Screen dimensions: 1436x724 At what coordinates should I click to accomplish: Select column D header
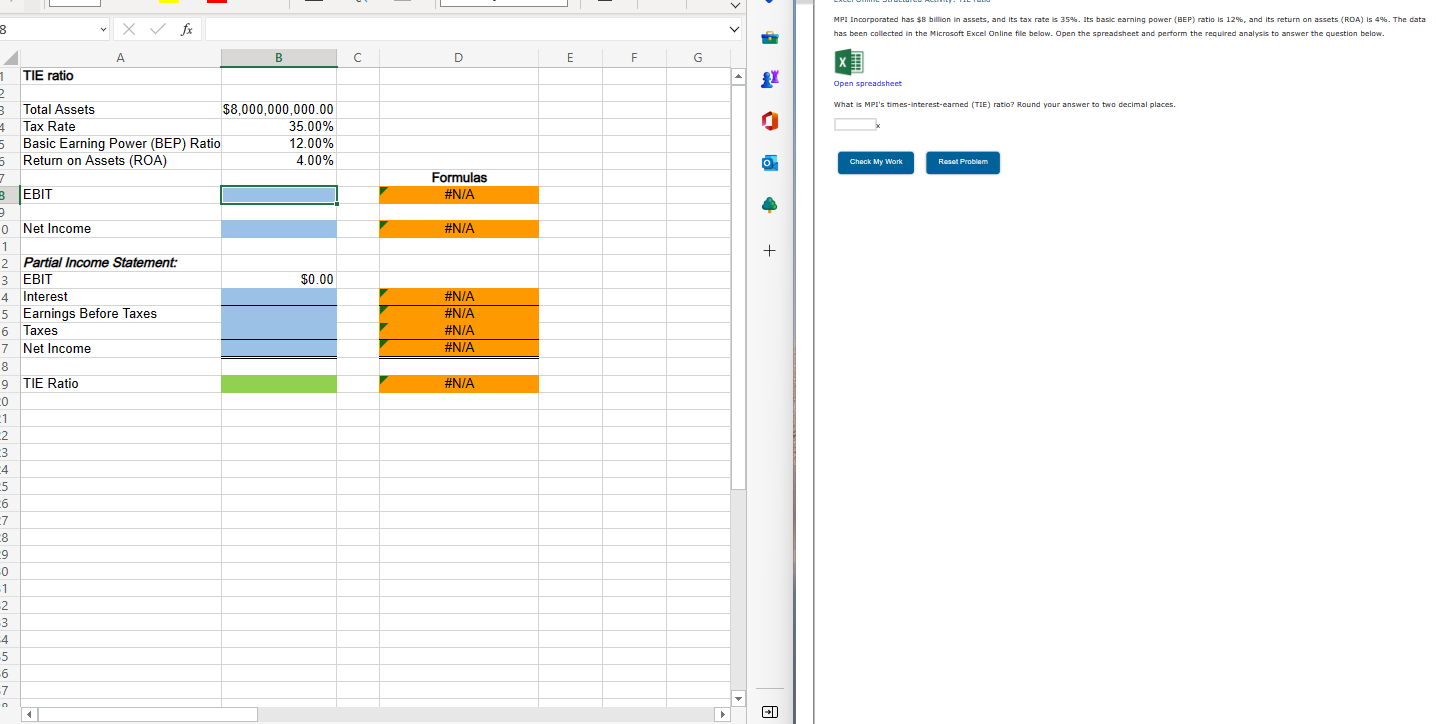pos(458,58)
